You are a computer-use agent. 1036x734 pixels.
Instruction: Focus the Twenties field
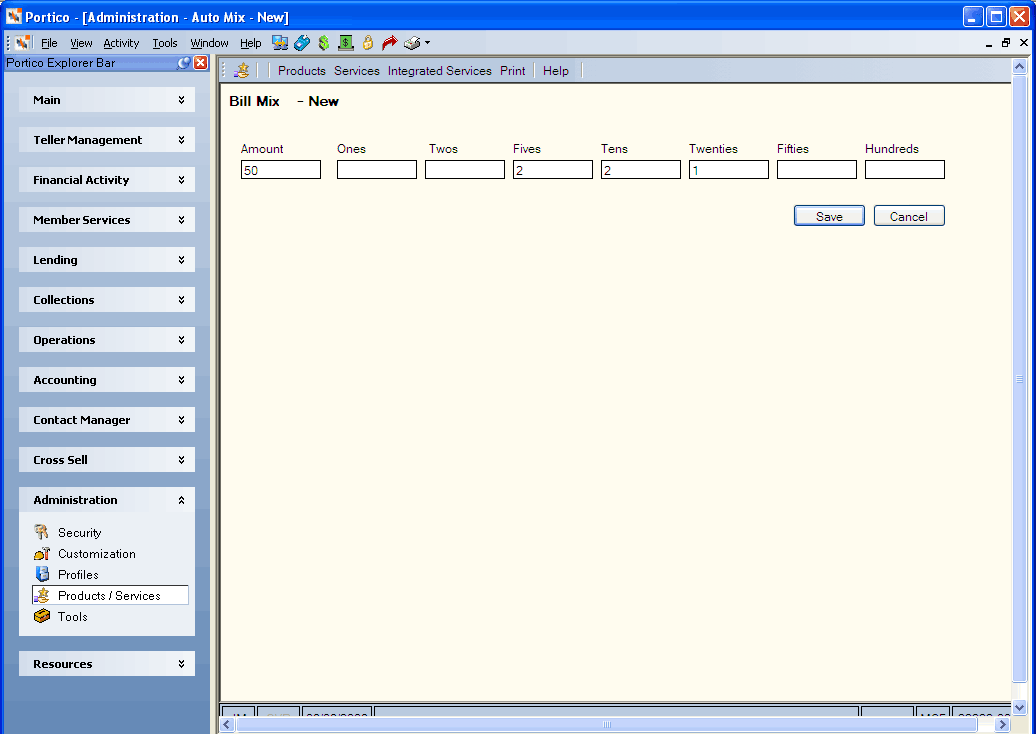click(x=729, y=170)
